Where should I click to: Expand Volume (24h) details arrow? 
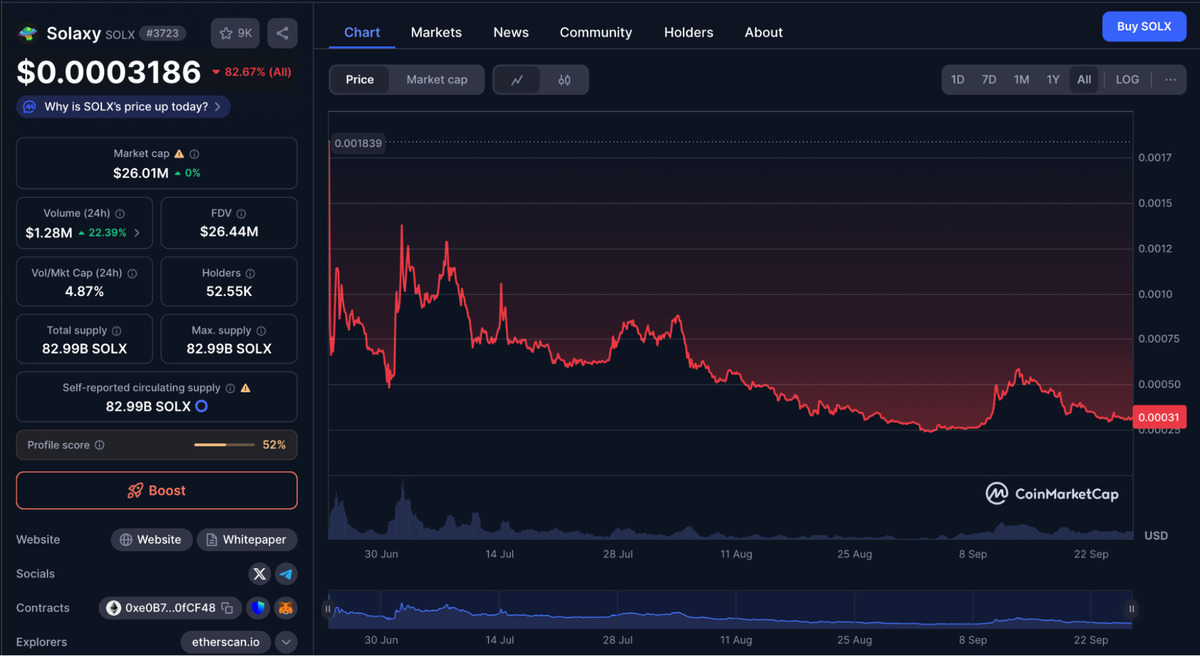click(136, 233)
